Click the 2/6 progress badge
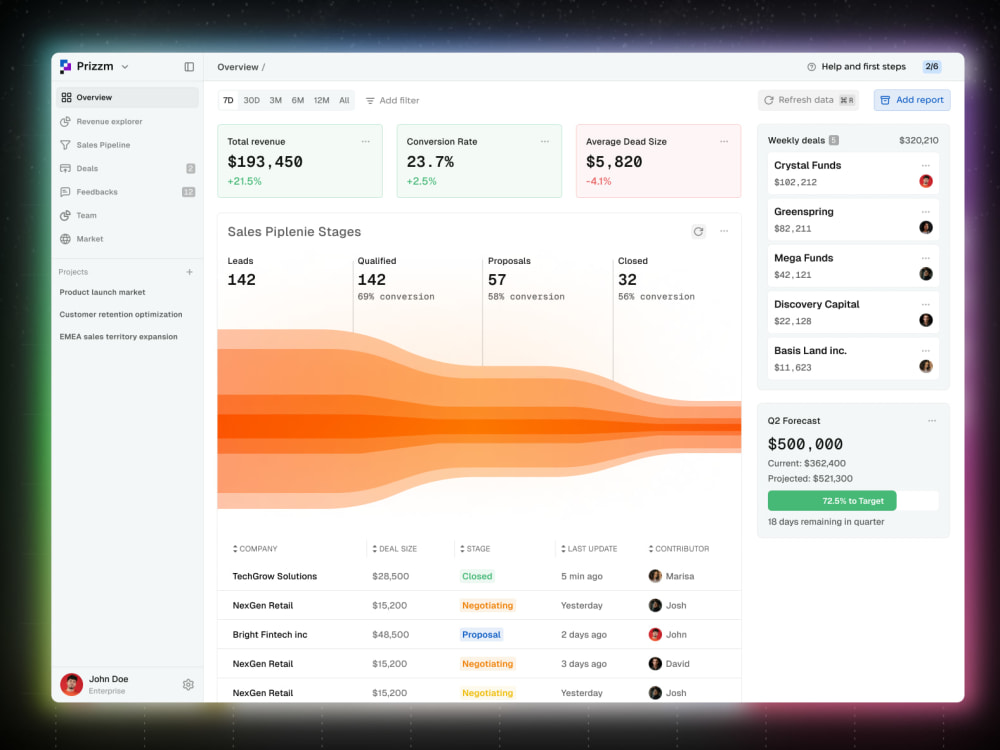Viewport: 1000px width, 750px height. pyautogui.click(x=932, y=66)
